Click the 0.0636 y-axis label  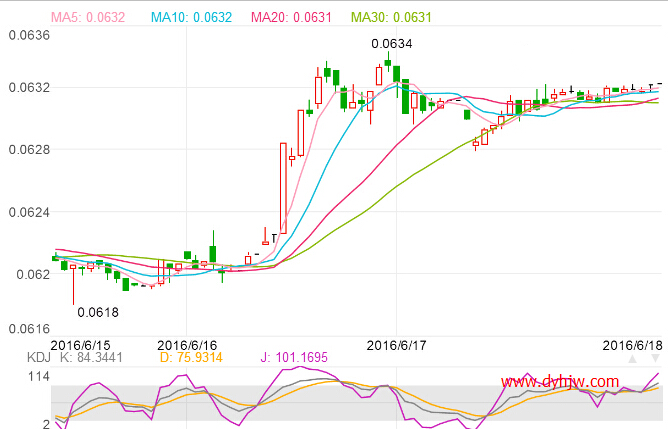click(29, 35)
